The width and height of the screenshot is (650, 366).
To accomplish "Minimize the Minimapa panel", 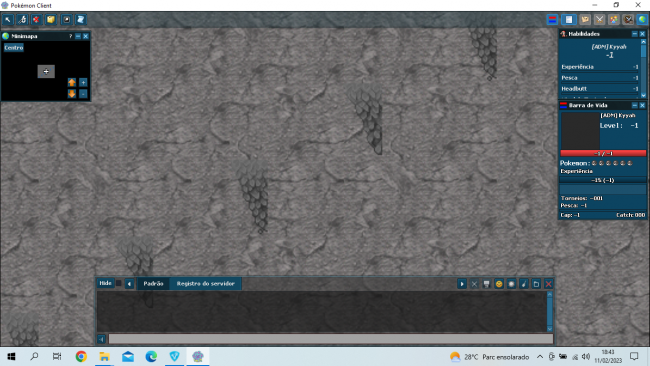I will click(78, 36).
